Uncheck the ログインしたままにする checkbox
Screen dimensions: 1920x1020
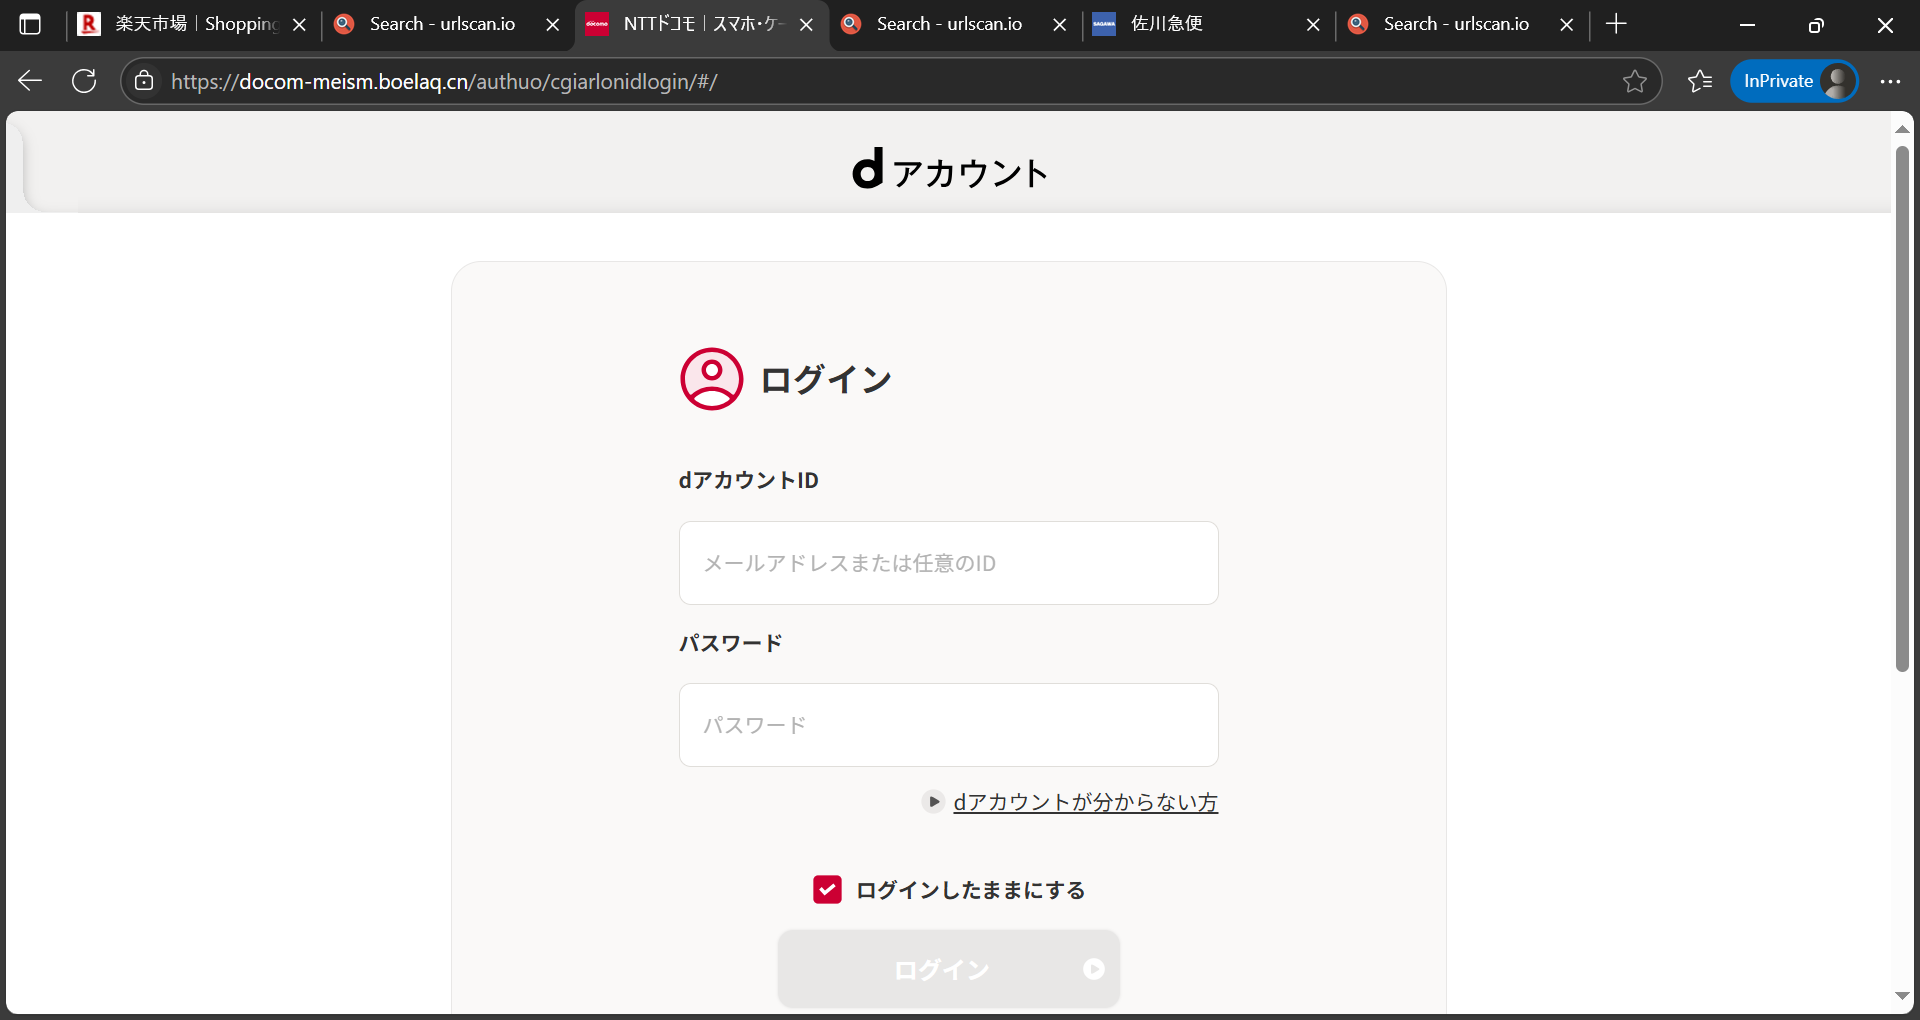[827, 889]
